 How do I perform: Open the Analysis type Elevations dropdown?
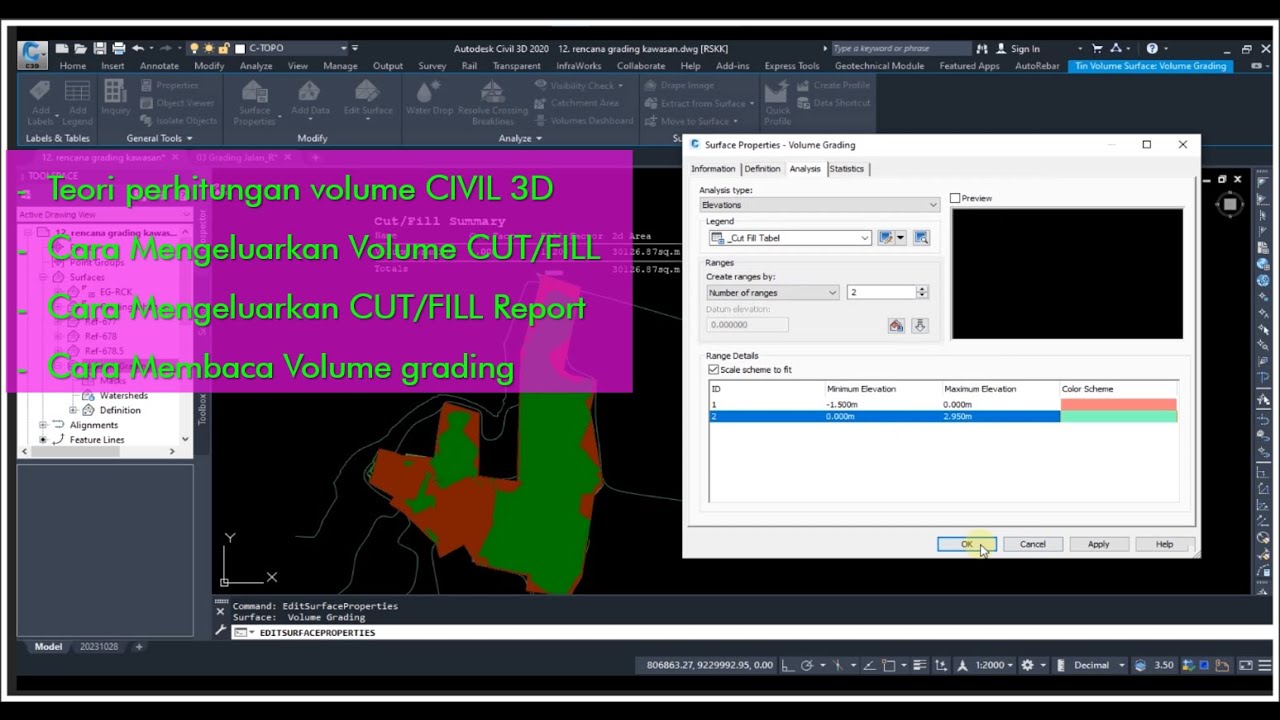point(819,205)
